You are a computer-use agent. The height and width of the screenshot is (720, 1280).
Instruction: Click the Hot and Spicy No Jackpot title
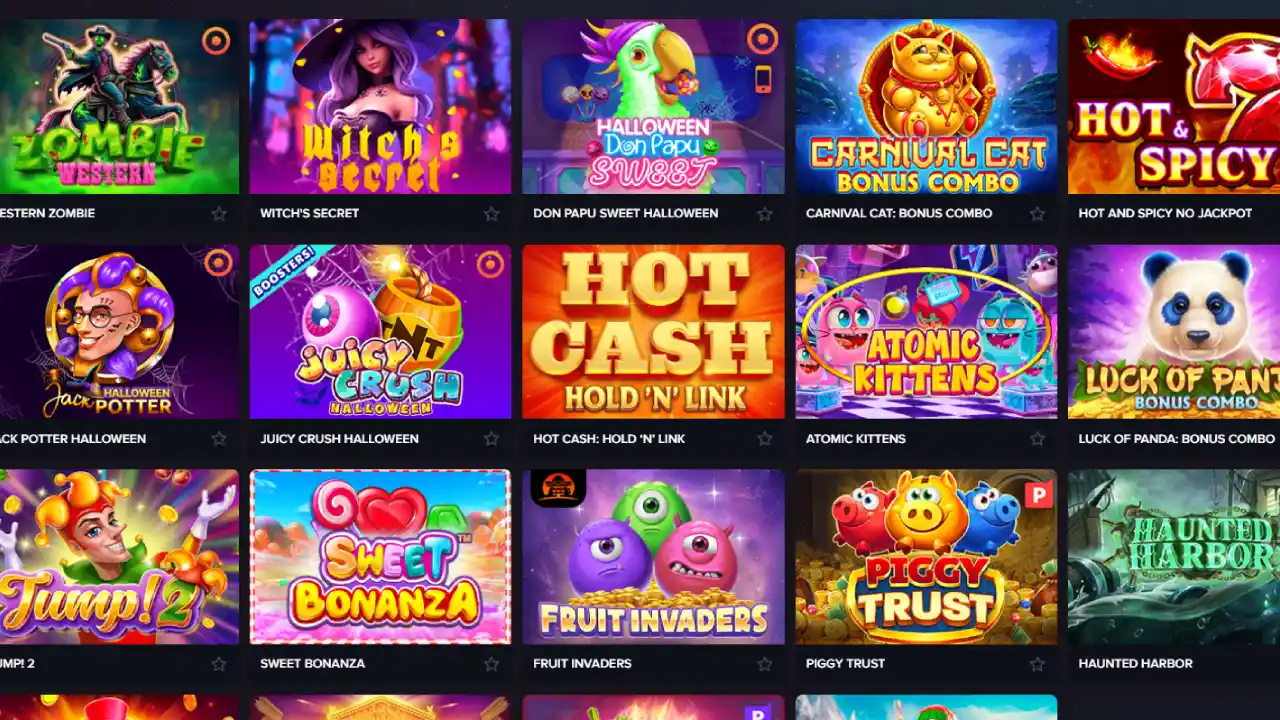coord(1165,213)
